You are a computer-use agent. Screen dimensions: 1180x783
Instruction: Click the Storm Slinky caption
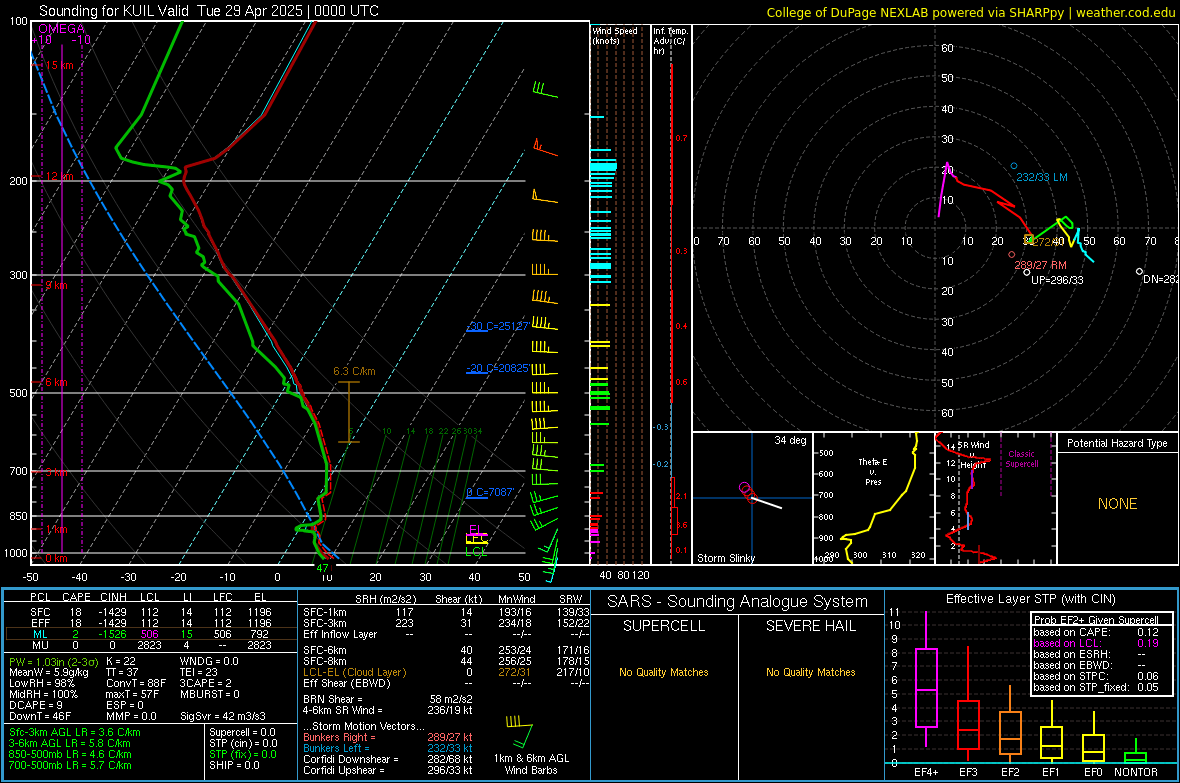tap(725, 558)
